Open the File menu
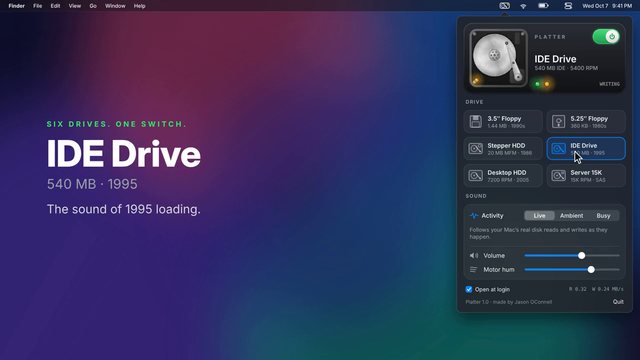The image size is (640, 360). pyautogui.click(x=38, y=6)
